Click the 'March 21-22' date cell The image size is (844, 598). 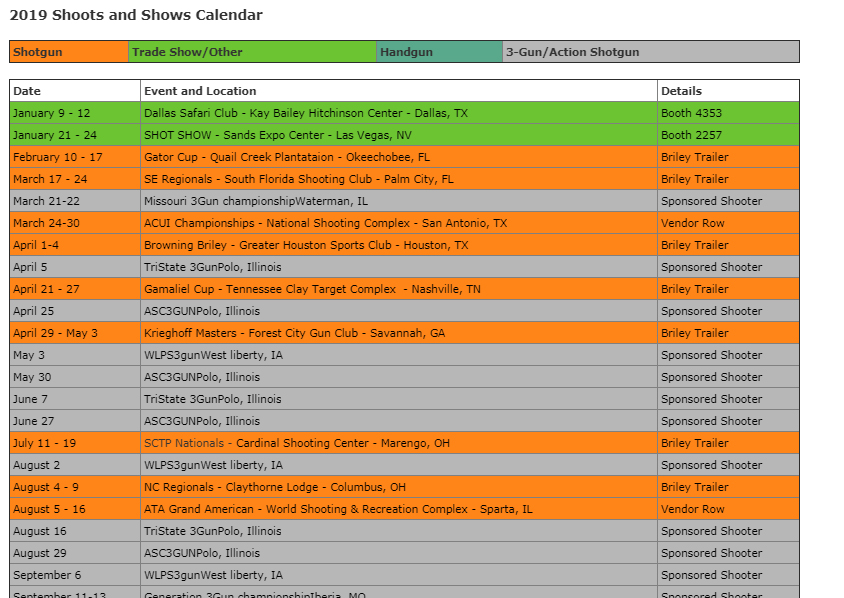[75, 201]
